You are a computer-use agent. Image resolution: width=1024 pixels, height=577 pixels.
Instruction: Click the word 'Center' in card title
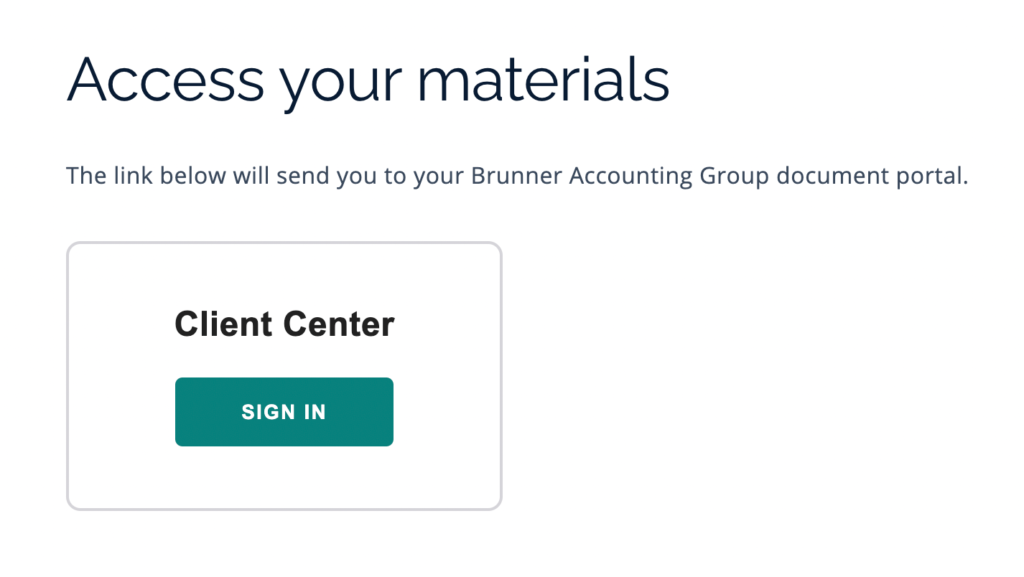point(339,324)
